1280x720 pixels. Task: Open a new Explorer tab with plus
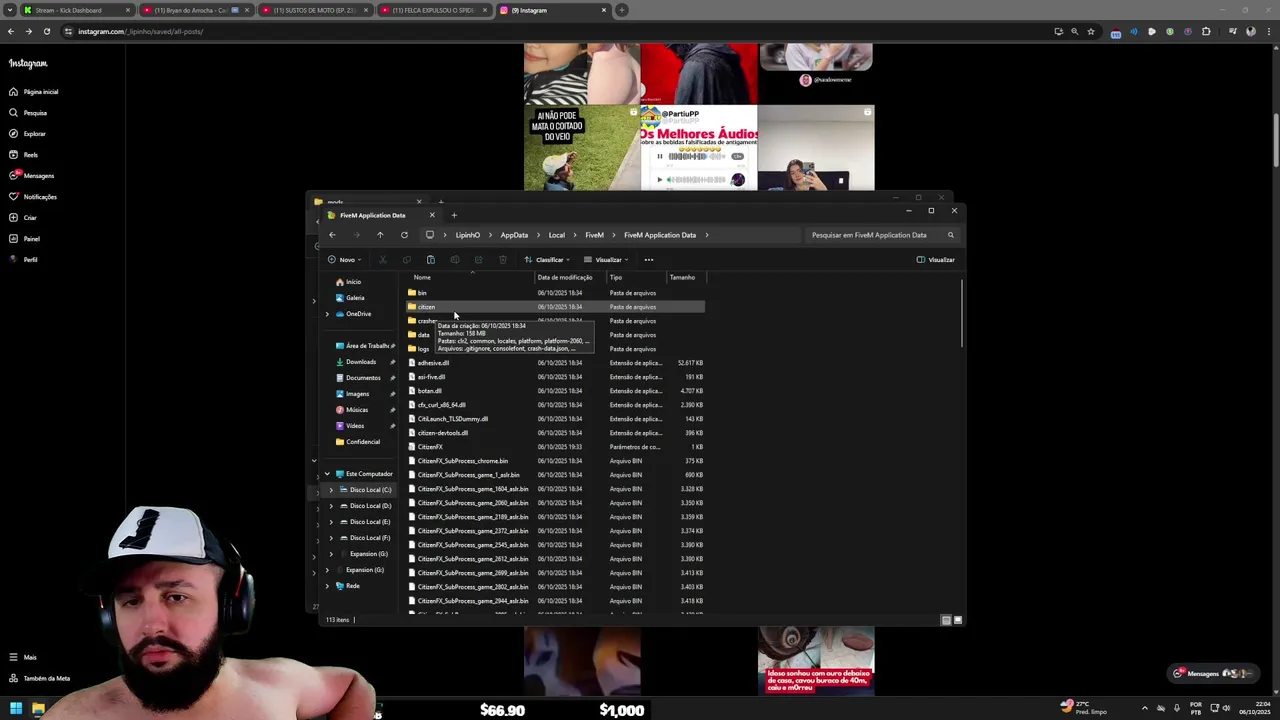pos(454,215)
